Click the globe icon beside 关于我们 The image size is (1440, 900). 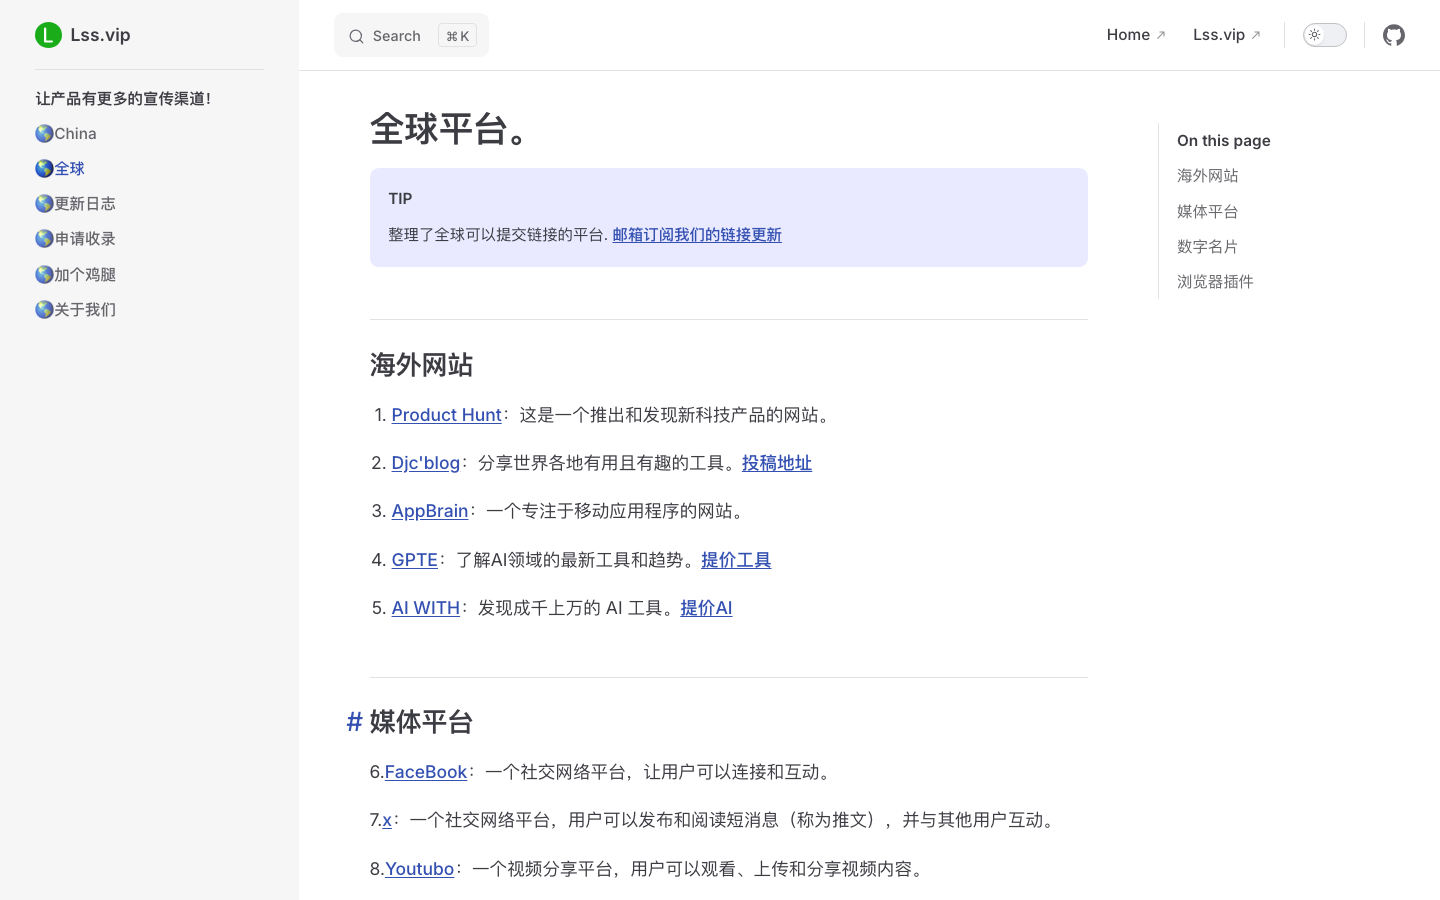pos(44,309)
